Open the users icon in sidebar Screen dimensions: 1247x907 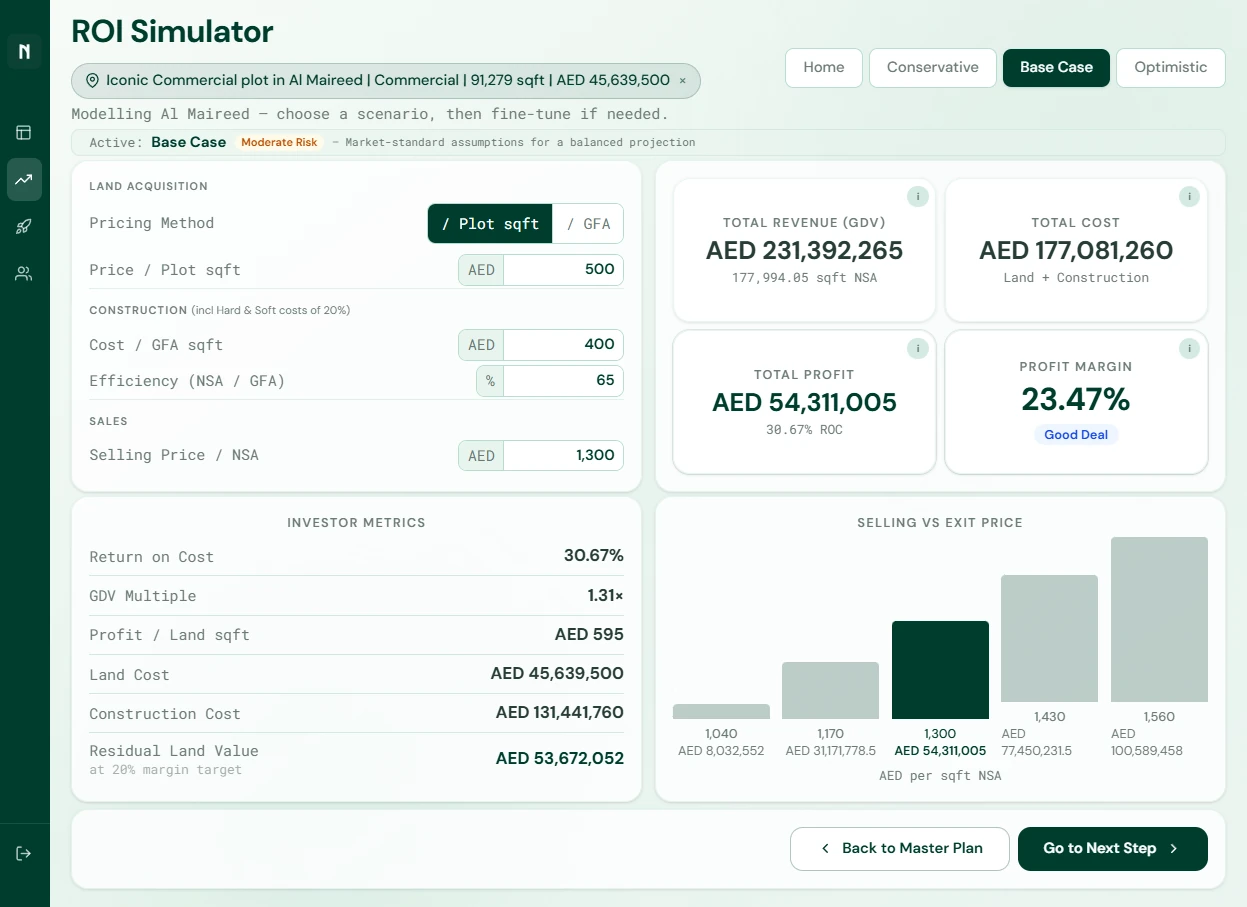pyautogui.click(x=24, y=274)
